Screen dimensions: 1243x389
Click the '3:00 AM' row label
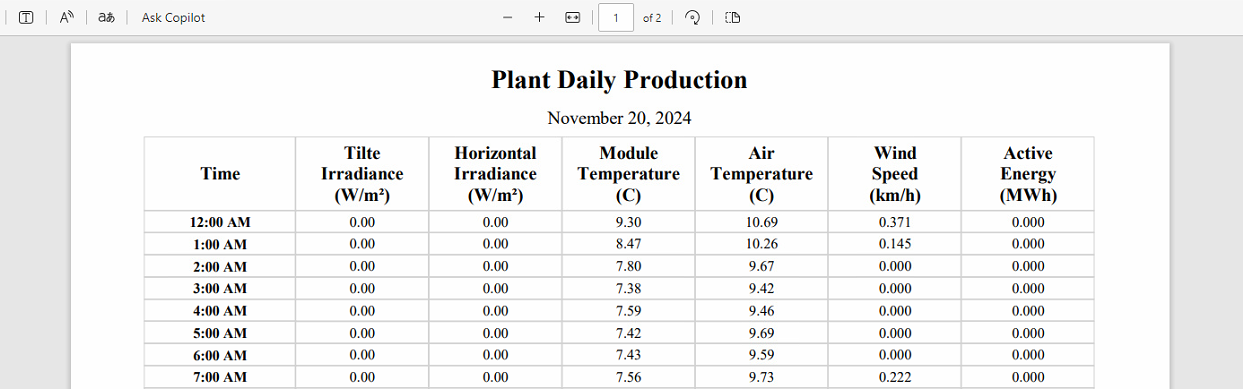(220, 289)
